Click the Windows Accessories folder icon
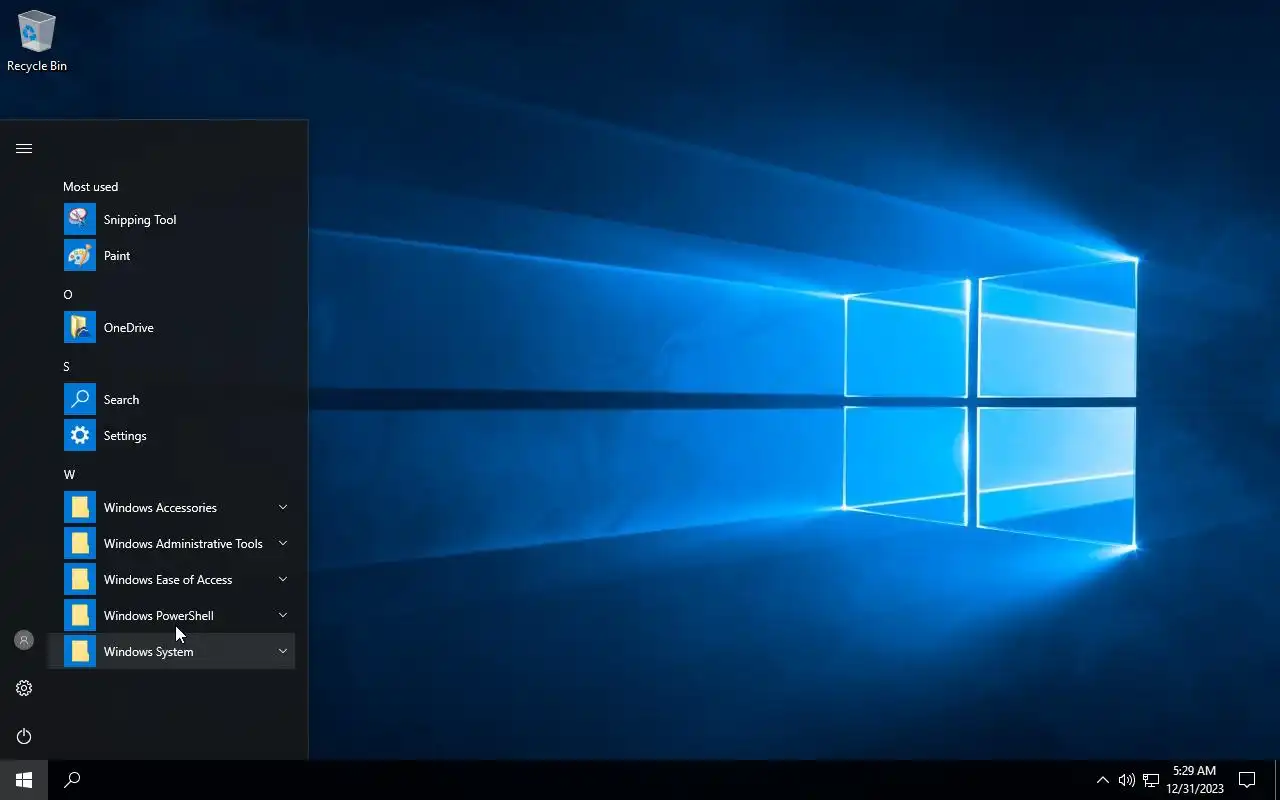1280x800 pixels. tap(80, 507)
